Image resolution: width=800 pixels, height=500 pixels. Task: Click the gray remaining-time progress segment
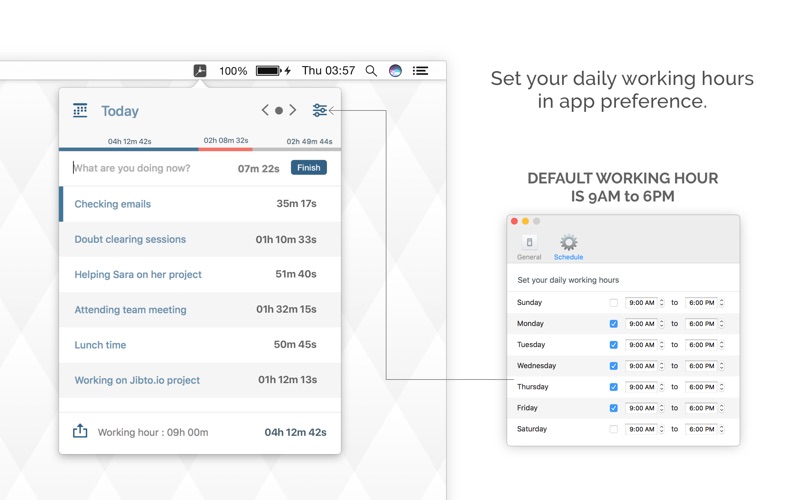coord(296,149)
